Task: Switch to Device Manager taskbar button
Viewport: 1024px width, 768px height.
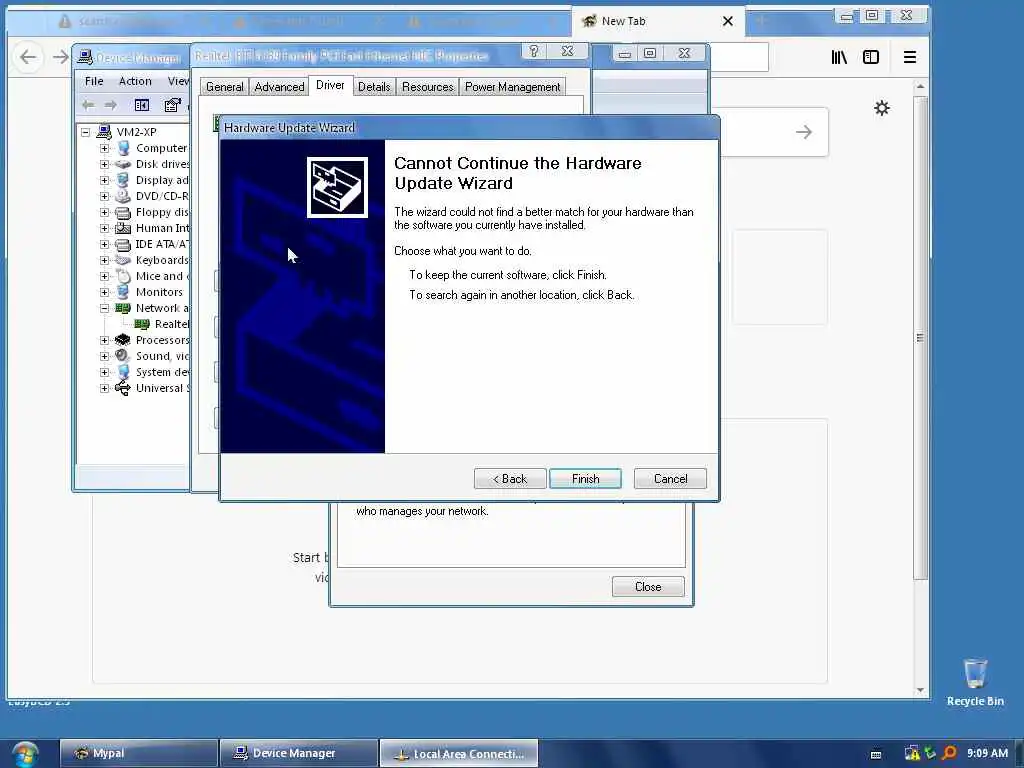Action: pyautogui.click(x=298, y=754)
